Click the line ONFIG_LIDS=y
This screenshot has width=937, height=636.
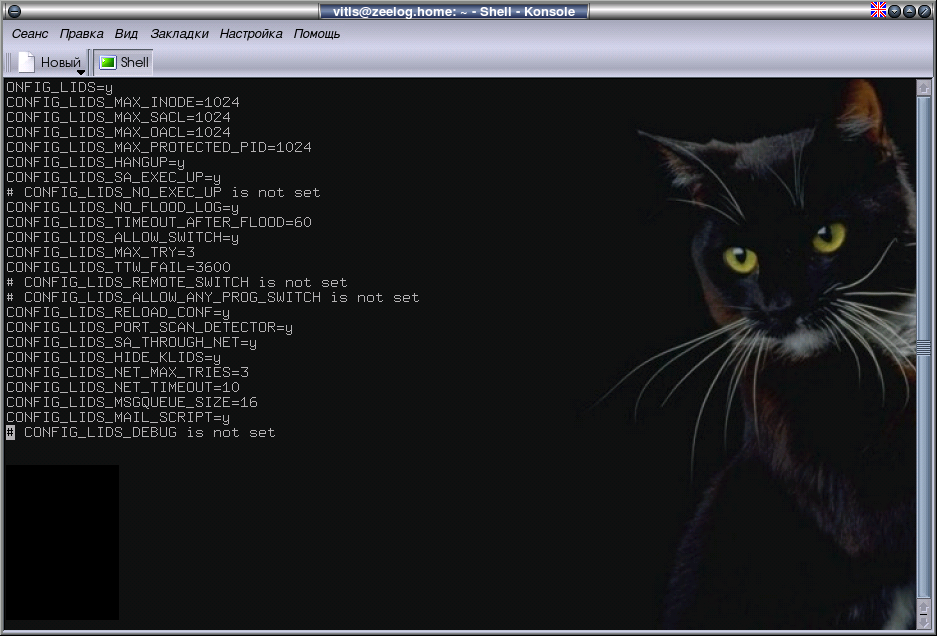click(59, 87)
